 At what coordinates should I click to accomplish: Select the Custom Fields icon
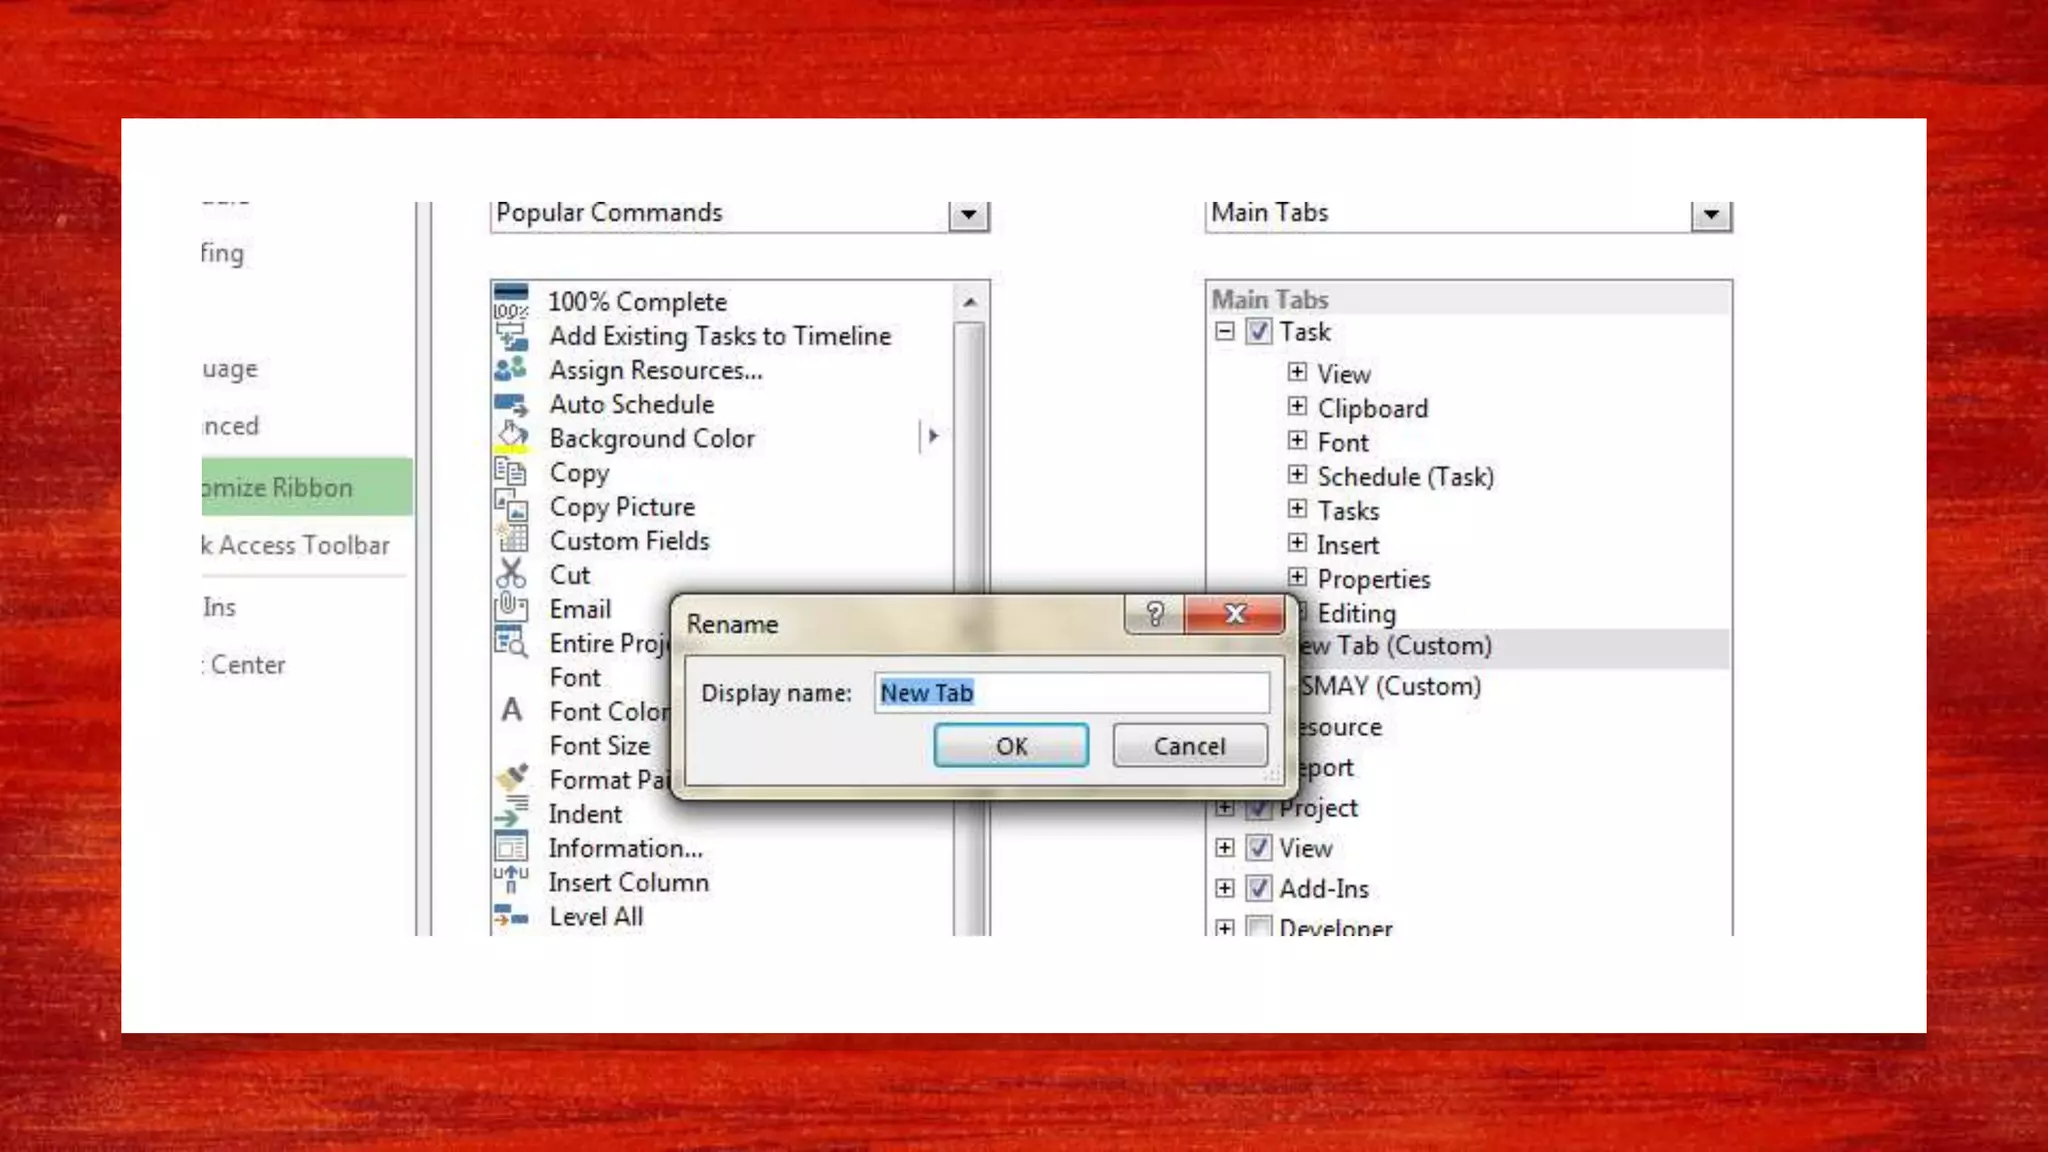(x=512, y=540)
